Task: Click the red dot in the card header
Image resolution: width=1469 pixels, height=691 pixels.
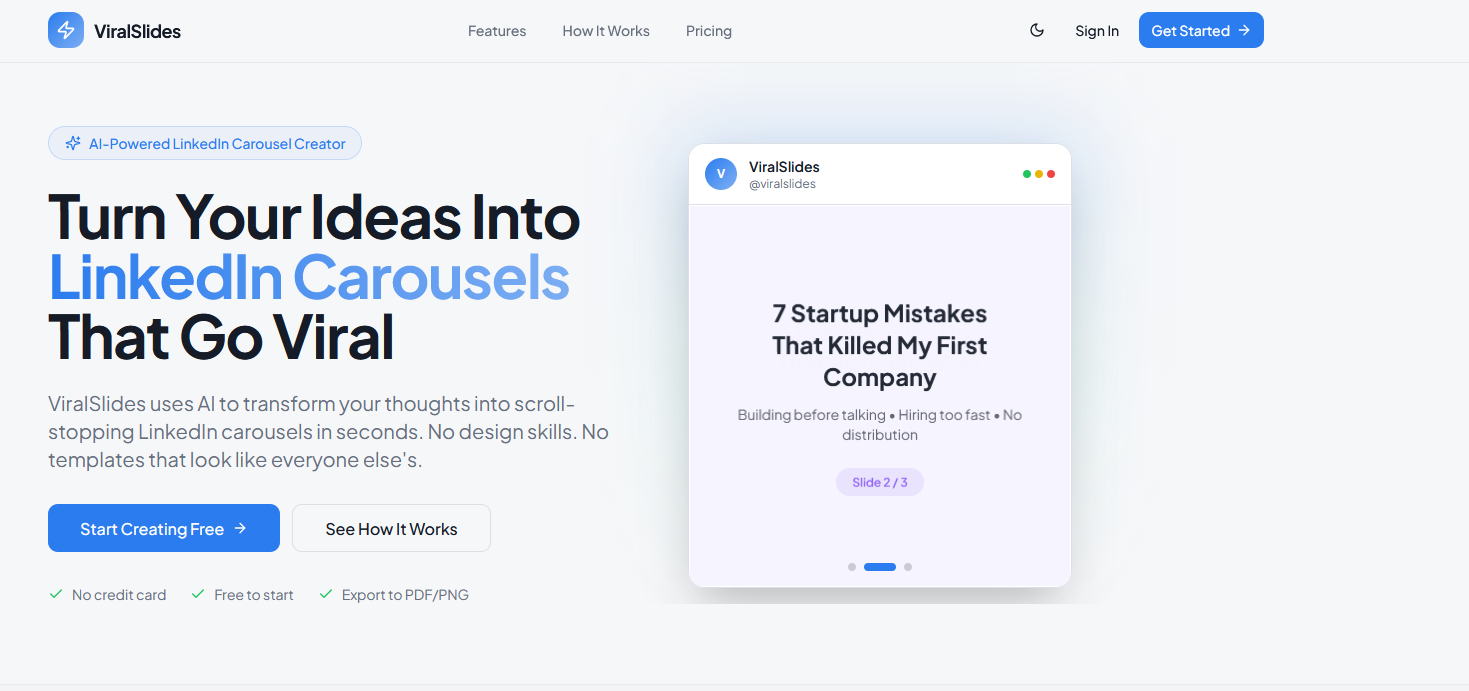Action: coord(1051,174)
